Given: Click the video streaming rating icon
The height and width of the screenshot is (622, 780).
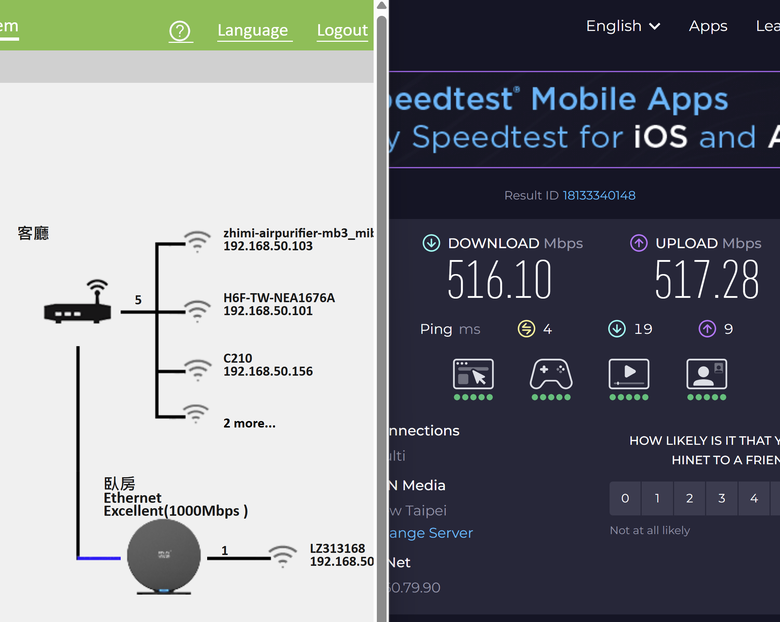Looking at the screenshot, I should click(629, 374).
